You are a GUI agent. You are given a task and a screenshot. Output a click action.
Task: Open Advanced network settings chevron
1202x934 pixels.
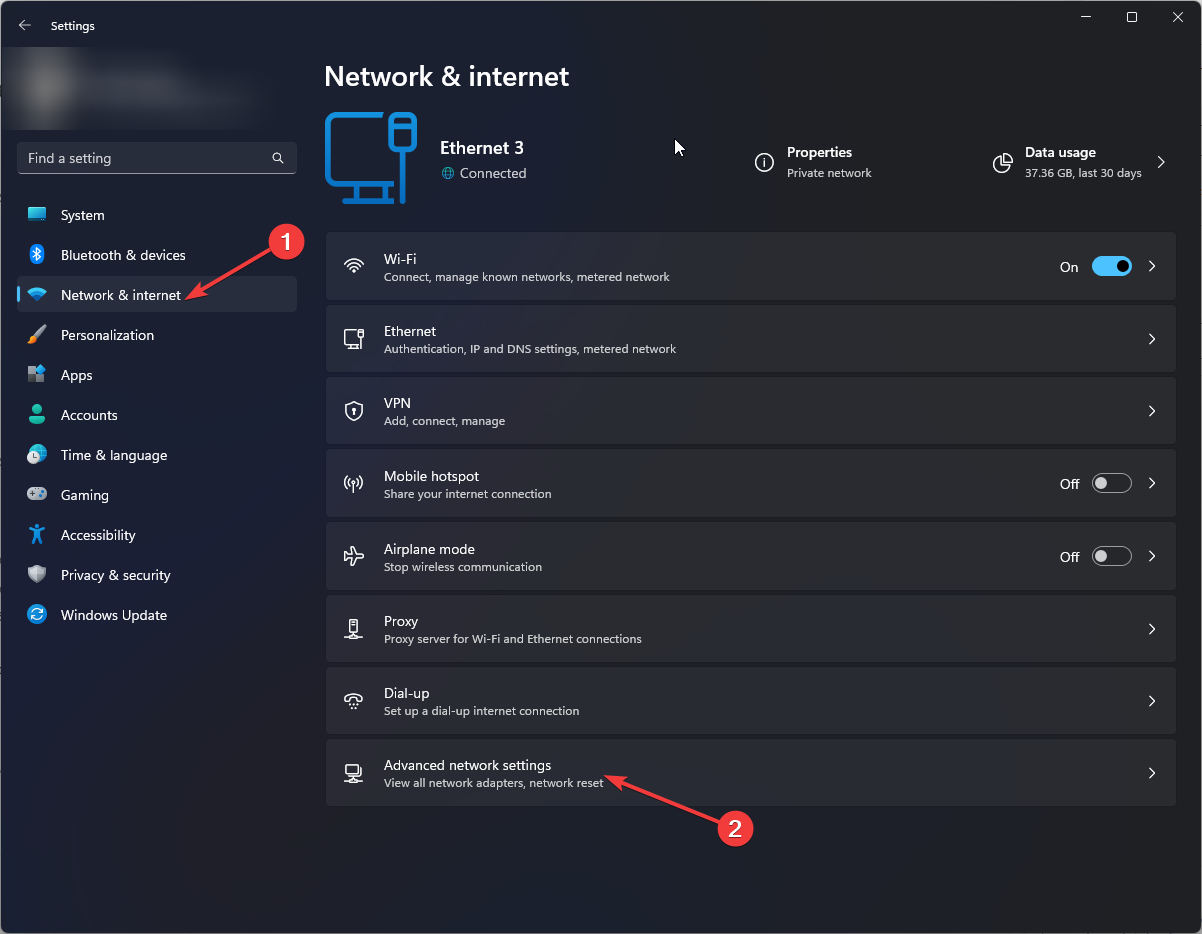coord(1152,773)
